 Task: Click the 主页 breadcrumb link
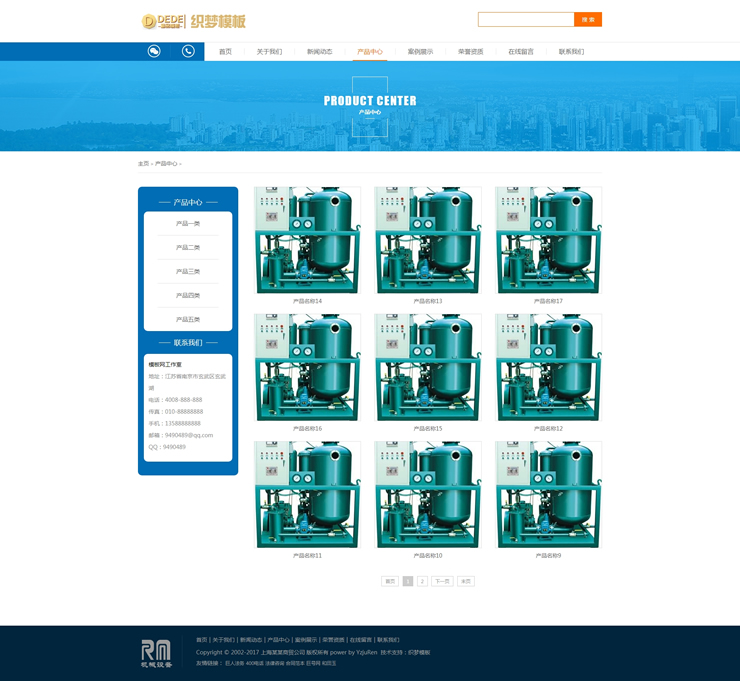pyautogui.click(x=143, y=164)
